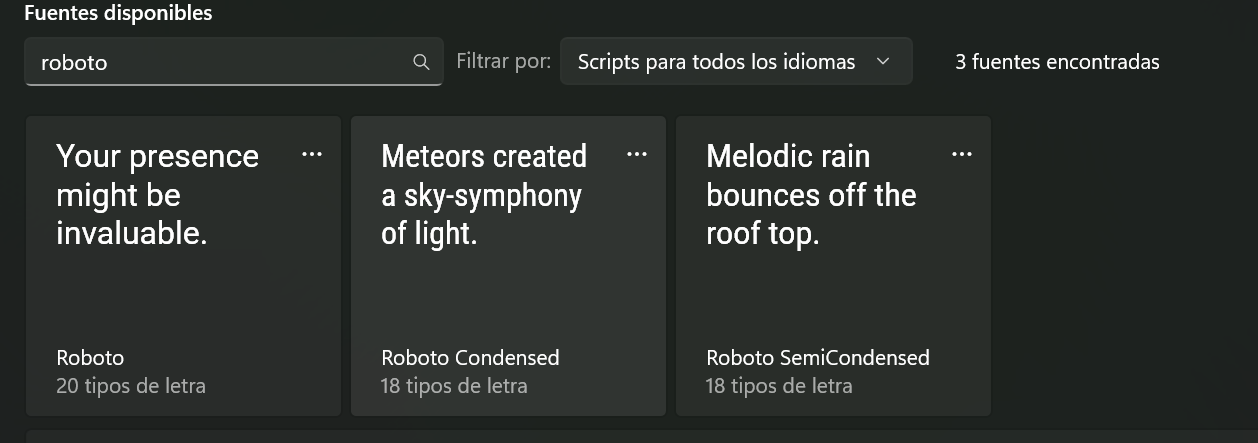The height and width of the screenshot is (443, 1258).
Task: Click the "Roboto SemiCondensed" font name
Action: coord(817,358)
